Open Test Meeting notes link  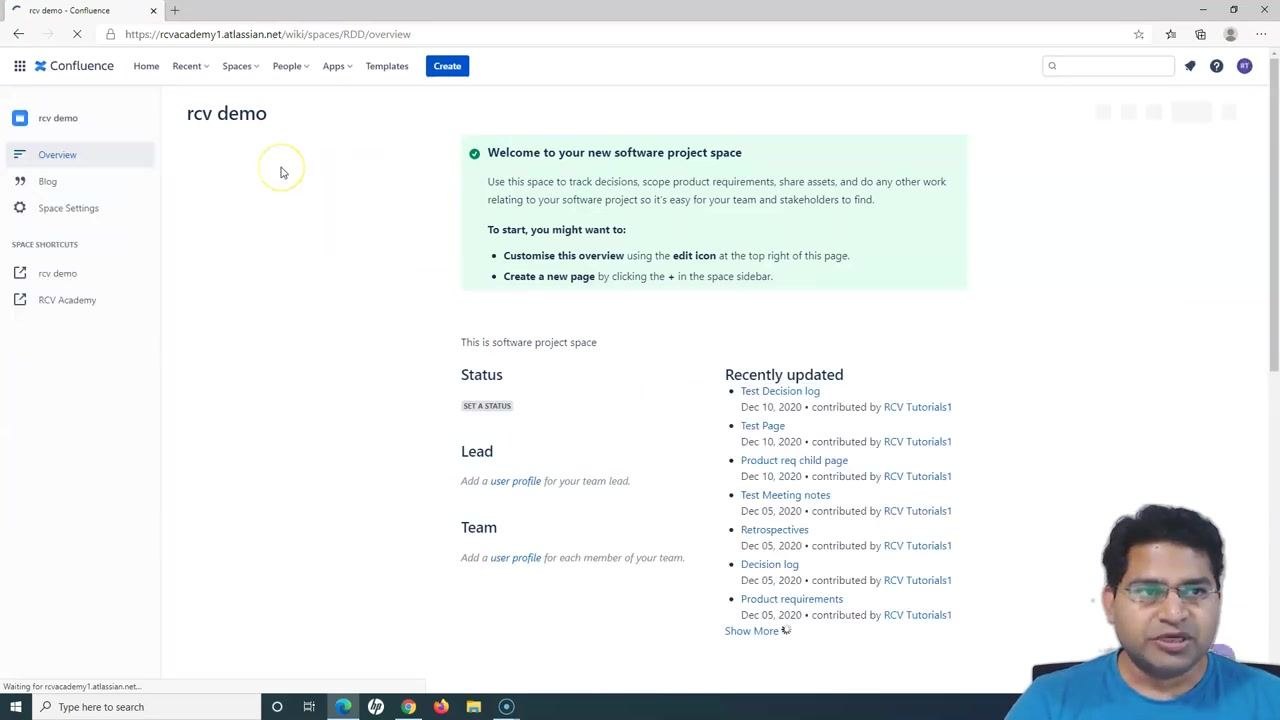tap(785, 495)
